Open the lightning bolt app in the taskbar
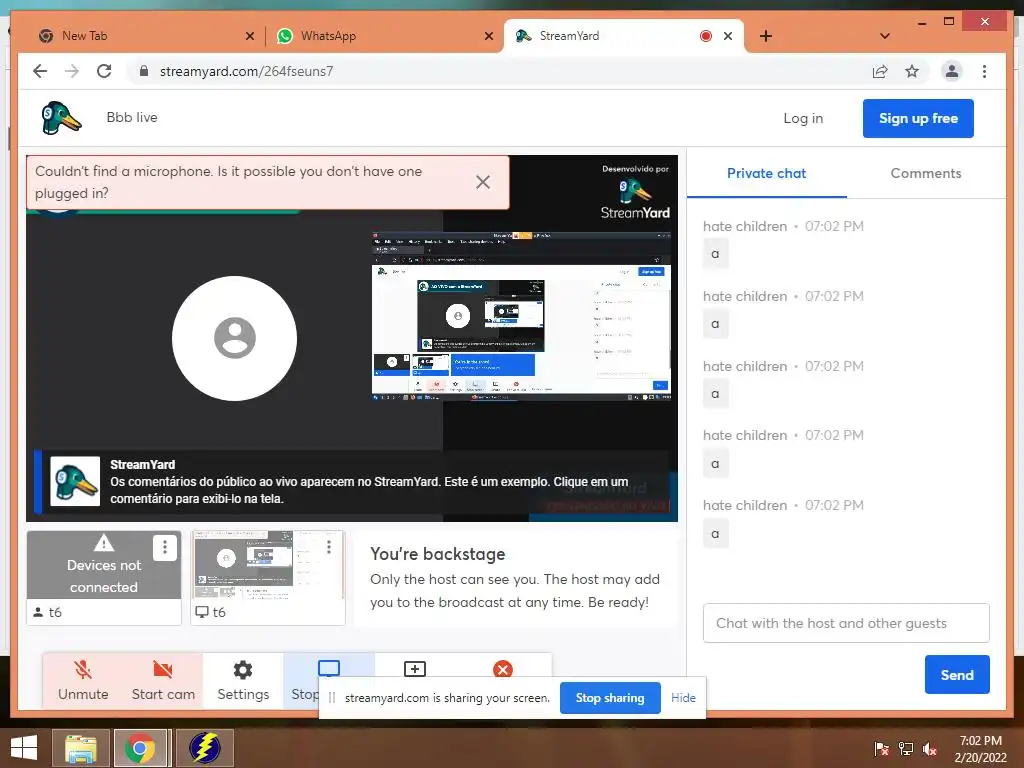 [x=204, y=748]
